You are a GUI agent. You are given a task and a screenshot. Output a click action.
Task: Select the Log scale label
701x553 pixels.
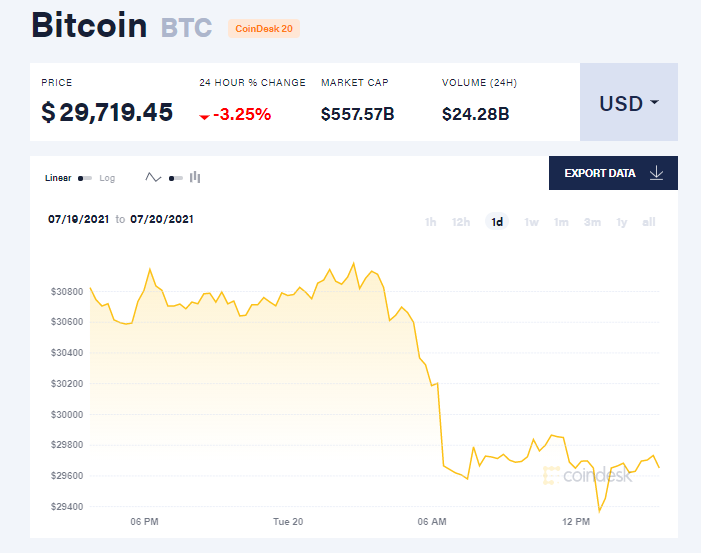(107, 178)
